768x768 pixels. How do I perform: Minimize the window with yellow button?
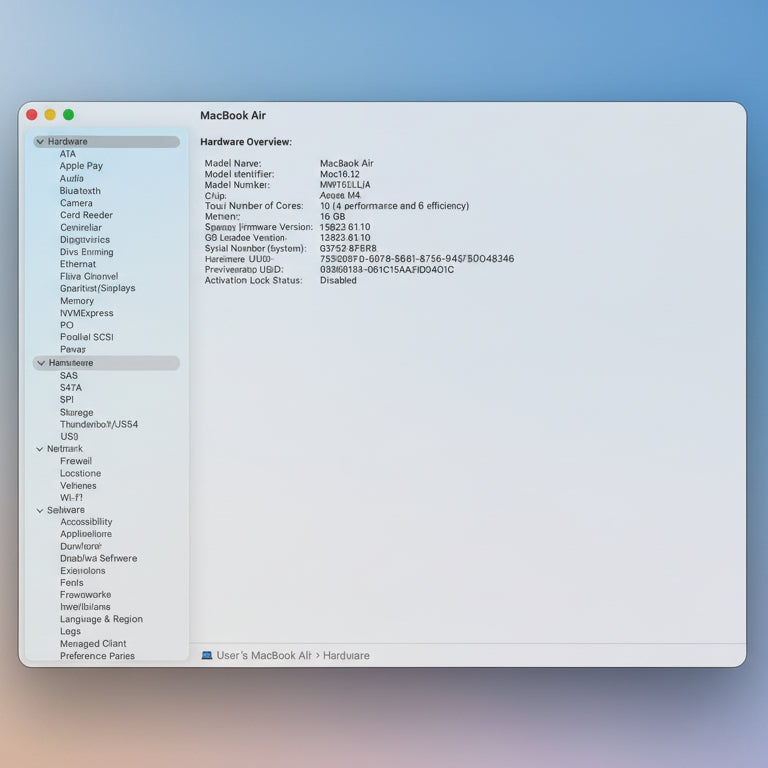pos(50,115)
